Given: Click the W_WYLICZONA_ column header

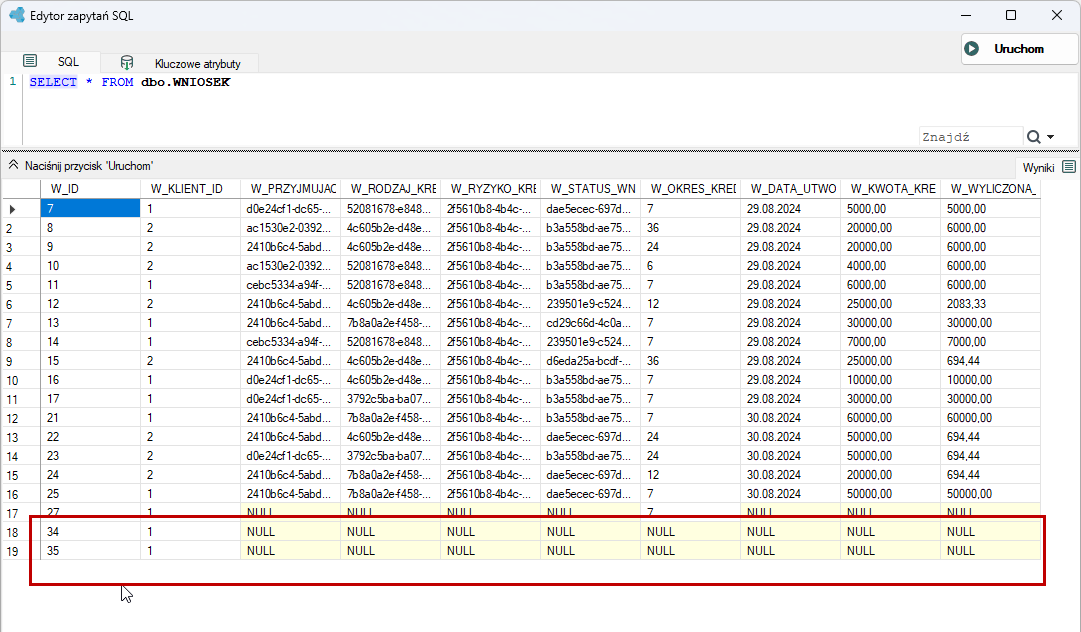Looking at the screenshot, I should tap(990, 189).
